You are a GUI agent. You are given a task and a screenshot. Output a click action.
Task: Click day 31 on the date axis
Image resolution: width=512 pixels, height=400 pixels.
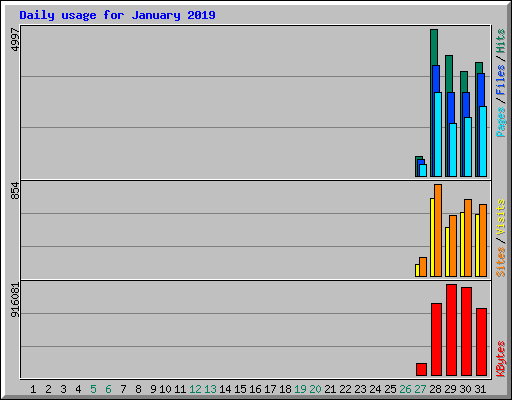pyautogui.click(x=480, y=389)
